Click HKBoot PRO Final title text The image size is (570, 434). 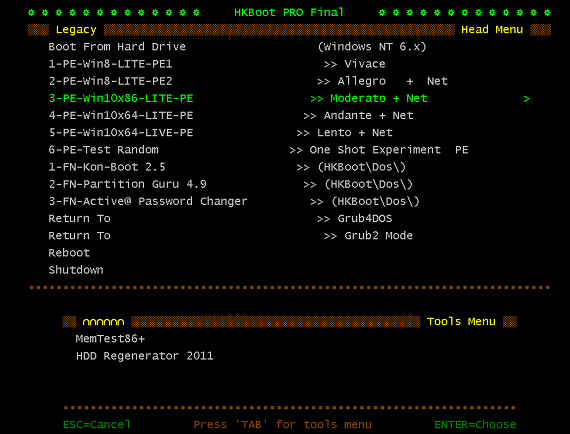point(289,12)
